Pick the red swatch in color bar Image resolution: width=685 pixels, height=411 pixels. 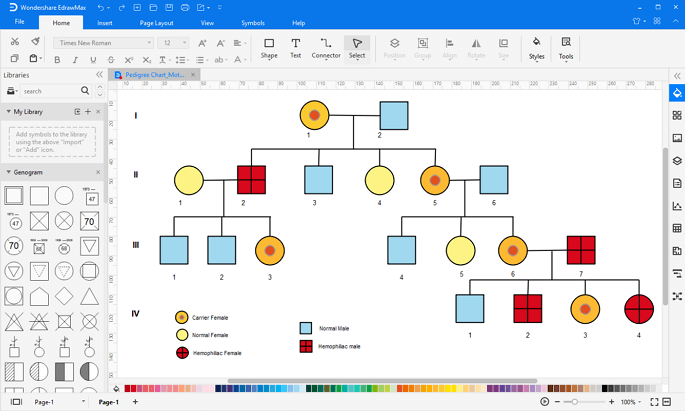click(128, 388)
